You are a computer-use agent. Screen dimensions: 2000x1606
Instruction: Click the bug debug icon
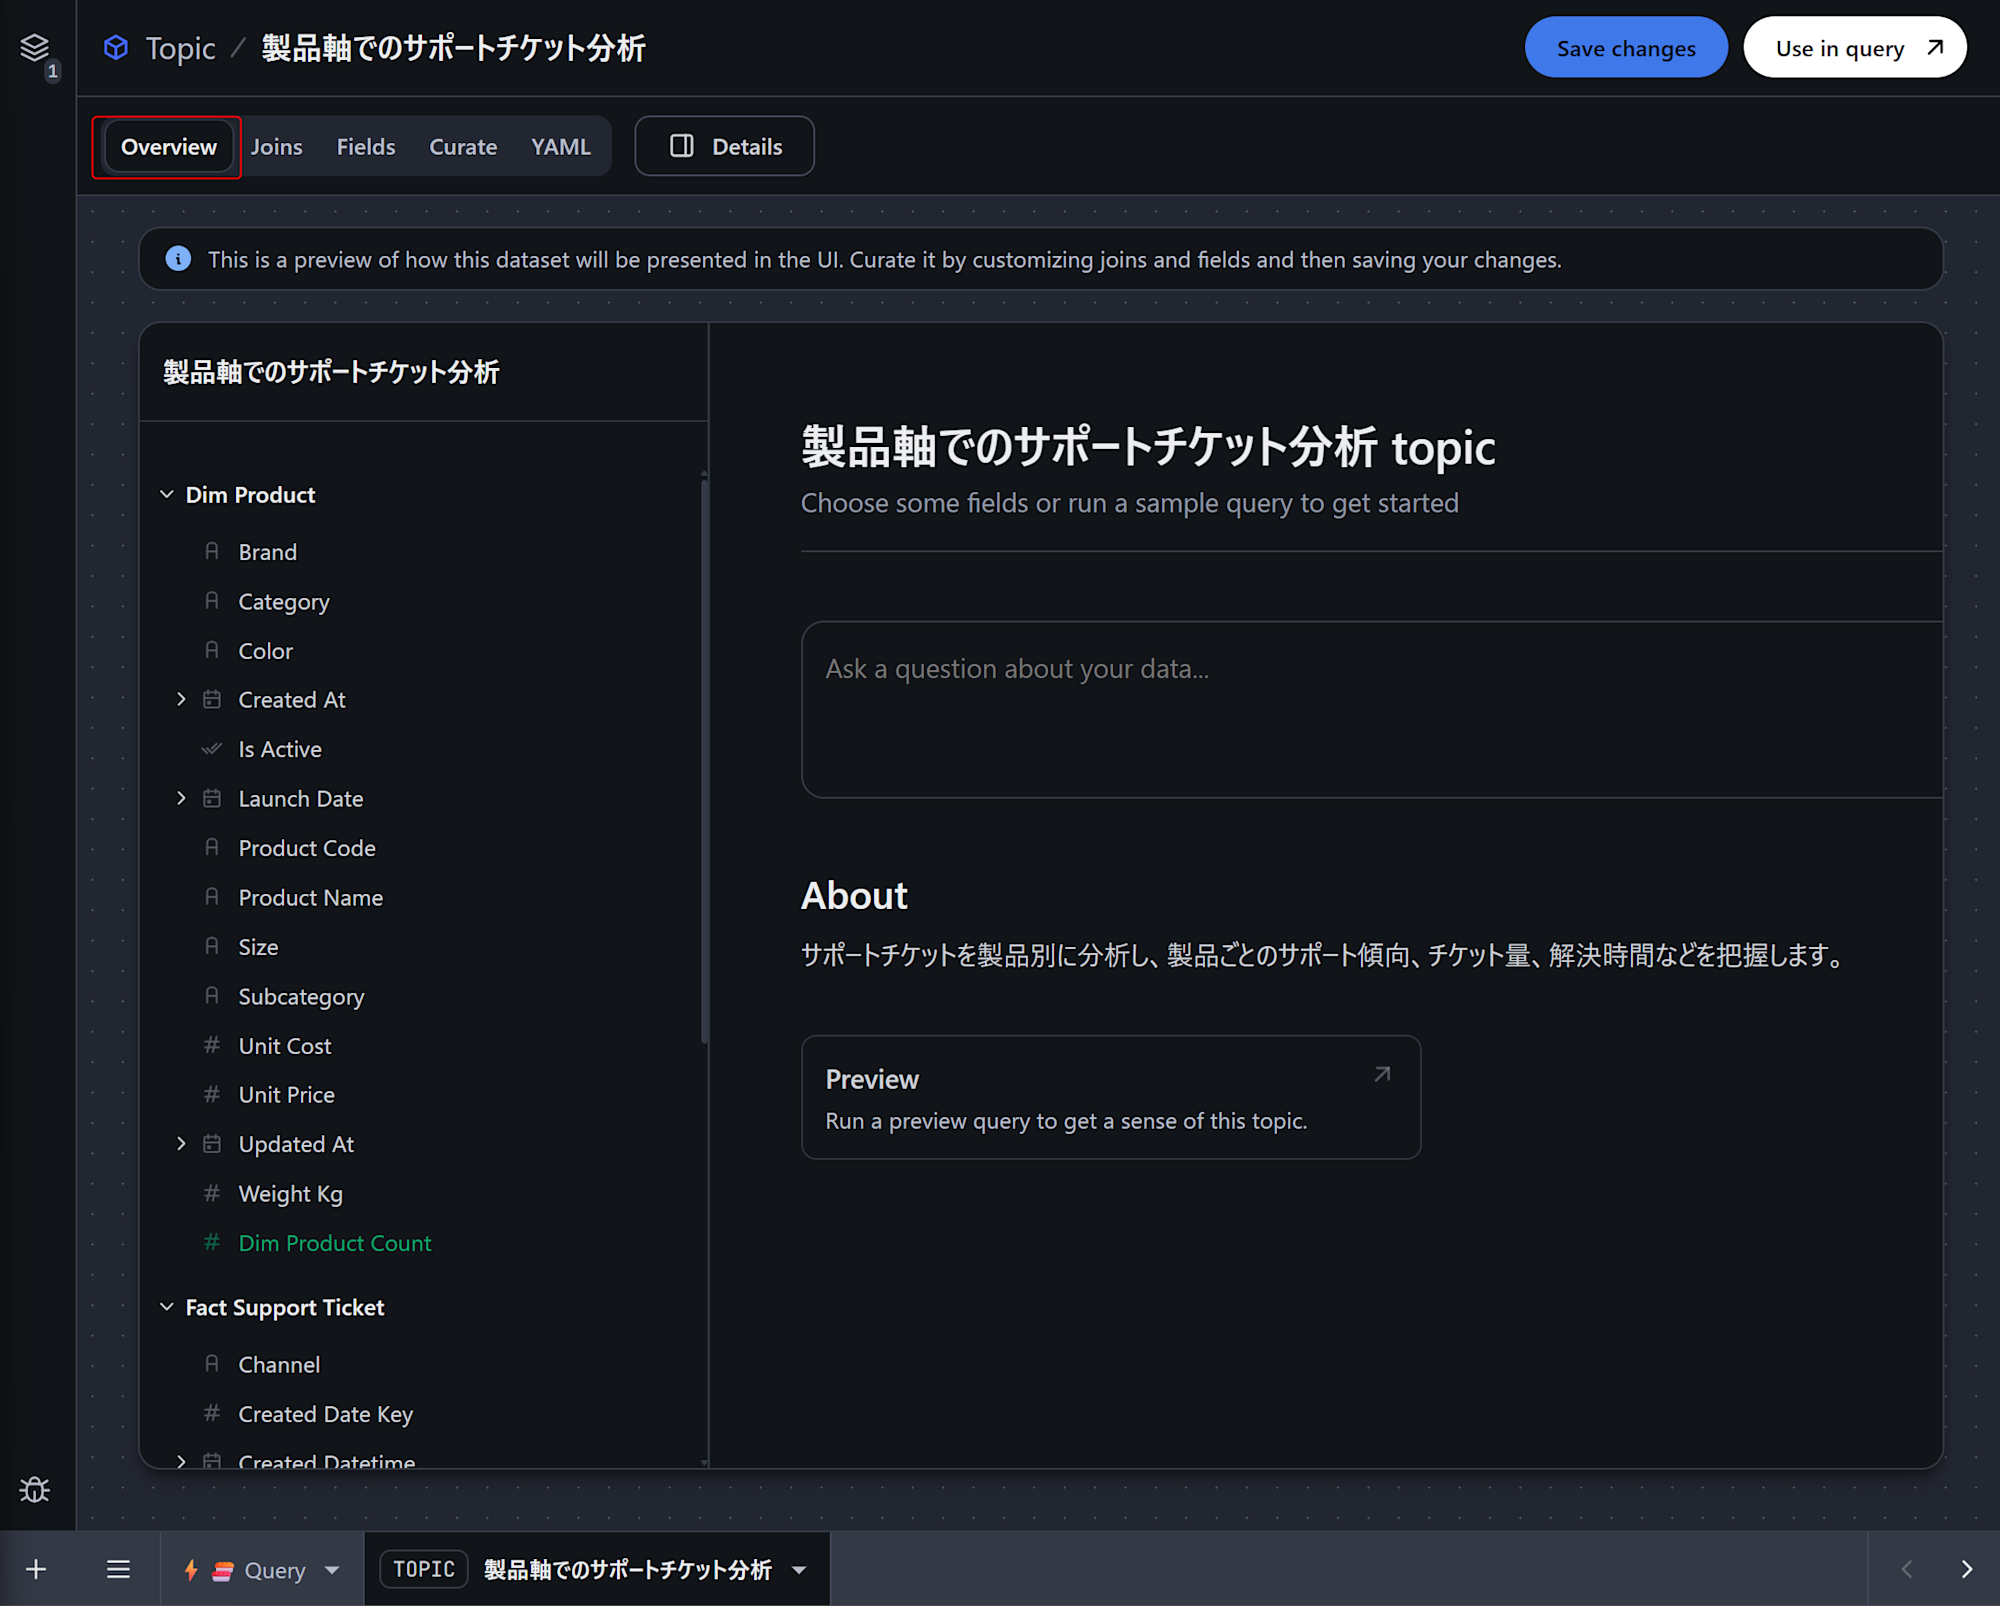(x=35, y=1490)
